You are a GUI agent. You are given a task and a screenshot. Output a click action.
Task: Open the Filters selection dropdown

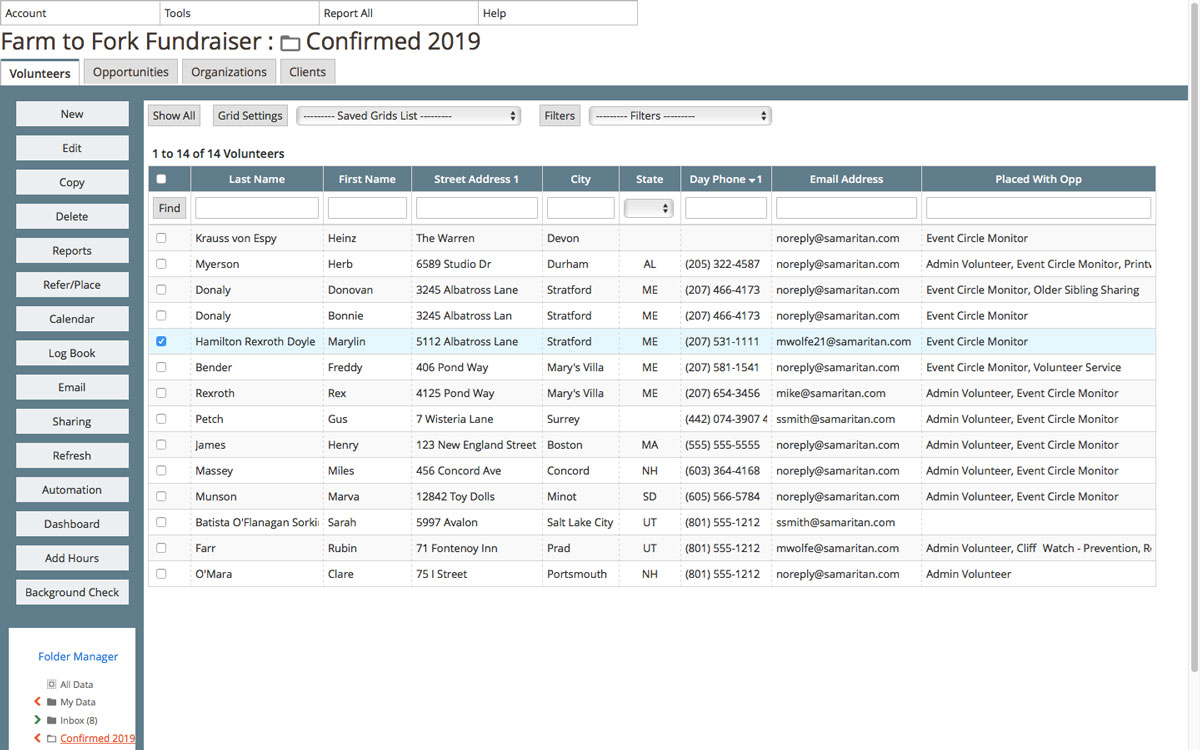680,116
